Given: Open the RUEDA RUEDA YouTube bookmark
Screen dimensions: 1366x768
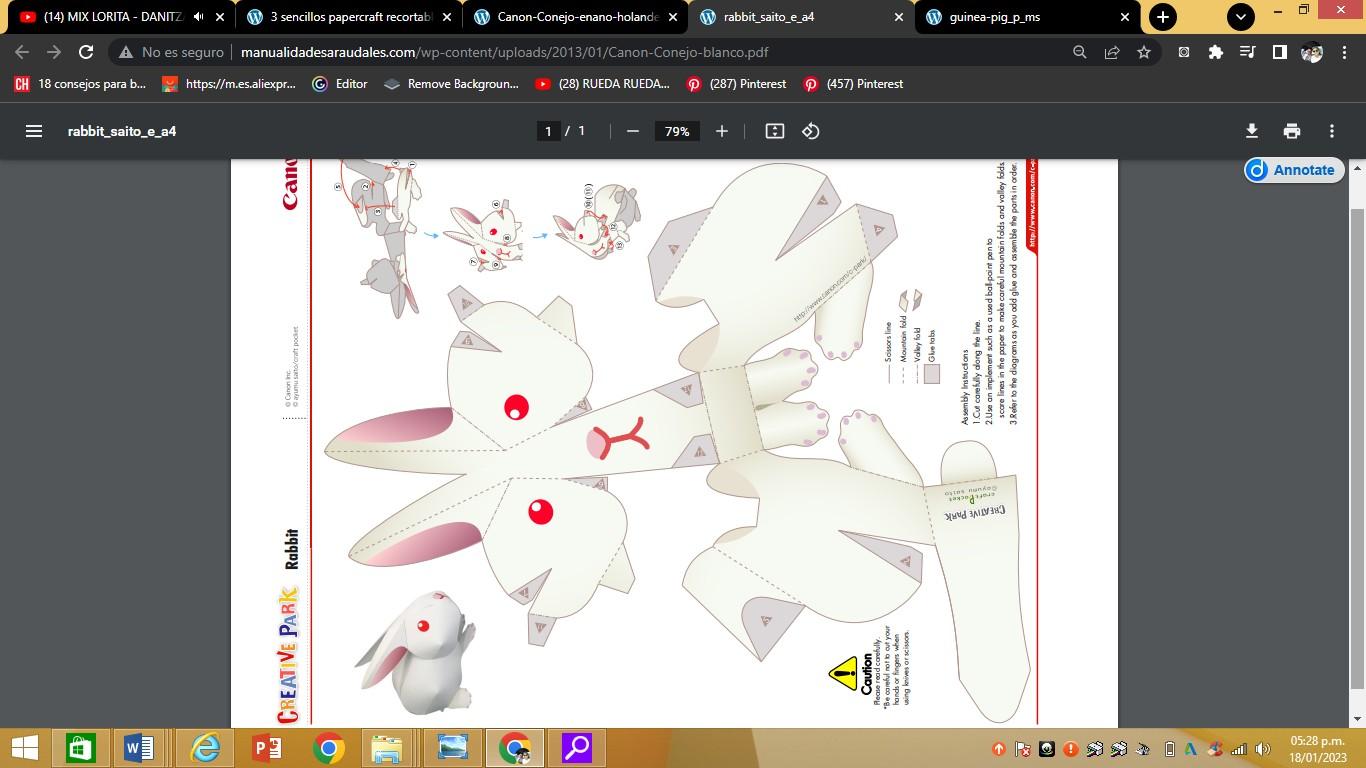Looking at the screenshot, I should pos(602,84).
